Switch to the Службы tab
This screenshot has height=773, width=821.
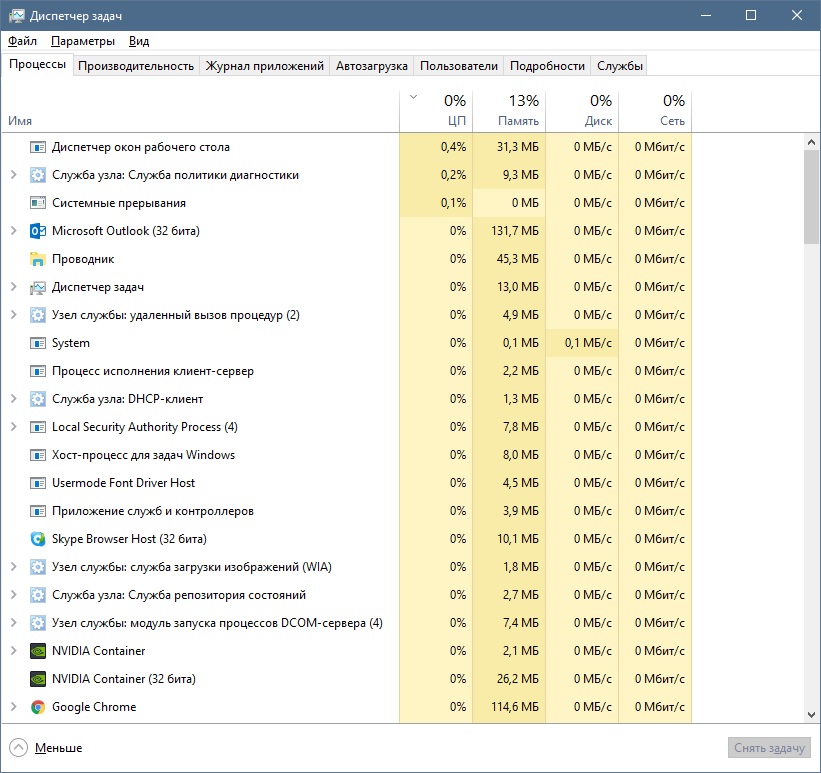(619, 66)
